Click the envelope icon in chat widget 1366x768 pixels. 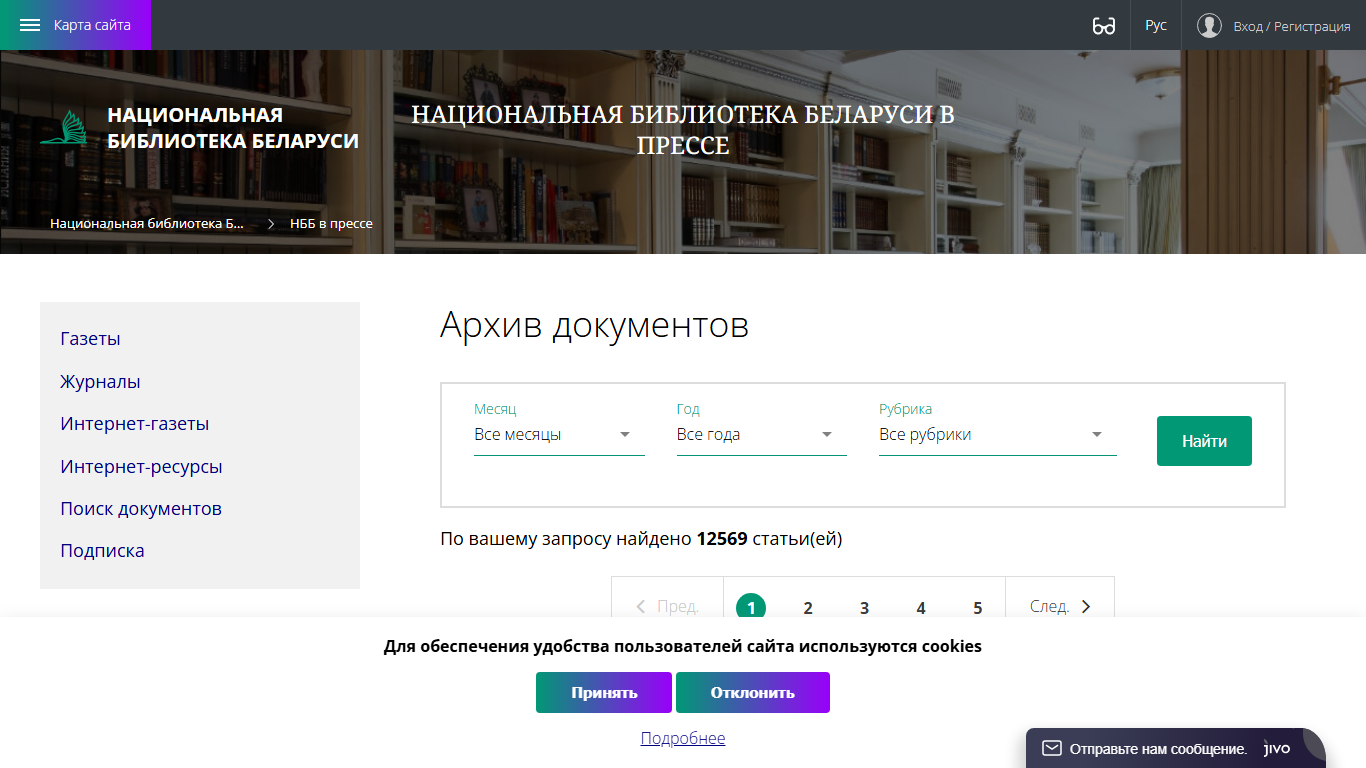[1051, 748]
